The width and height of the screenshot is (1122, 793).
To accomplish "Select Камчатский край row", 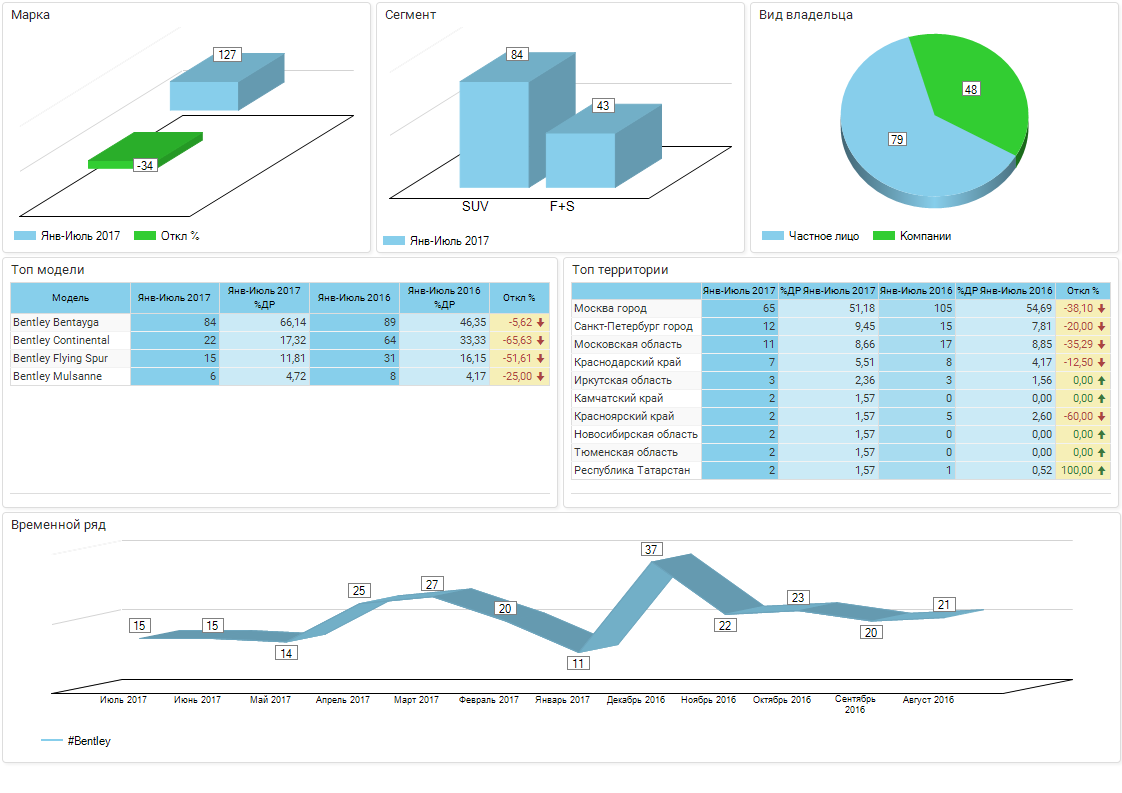I will (x=841, y=398).
